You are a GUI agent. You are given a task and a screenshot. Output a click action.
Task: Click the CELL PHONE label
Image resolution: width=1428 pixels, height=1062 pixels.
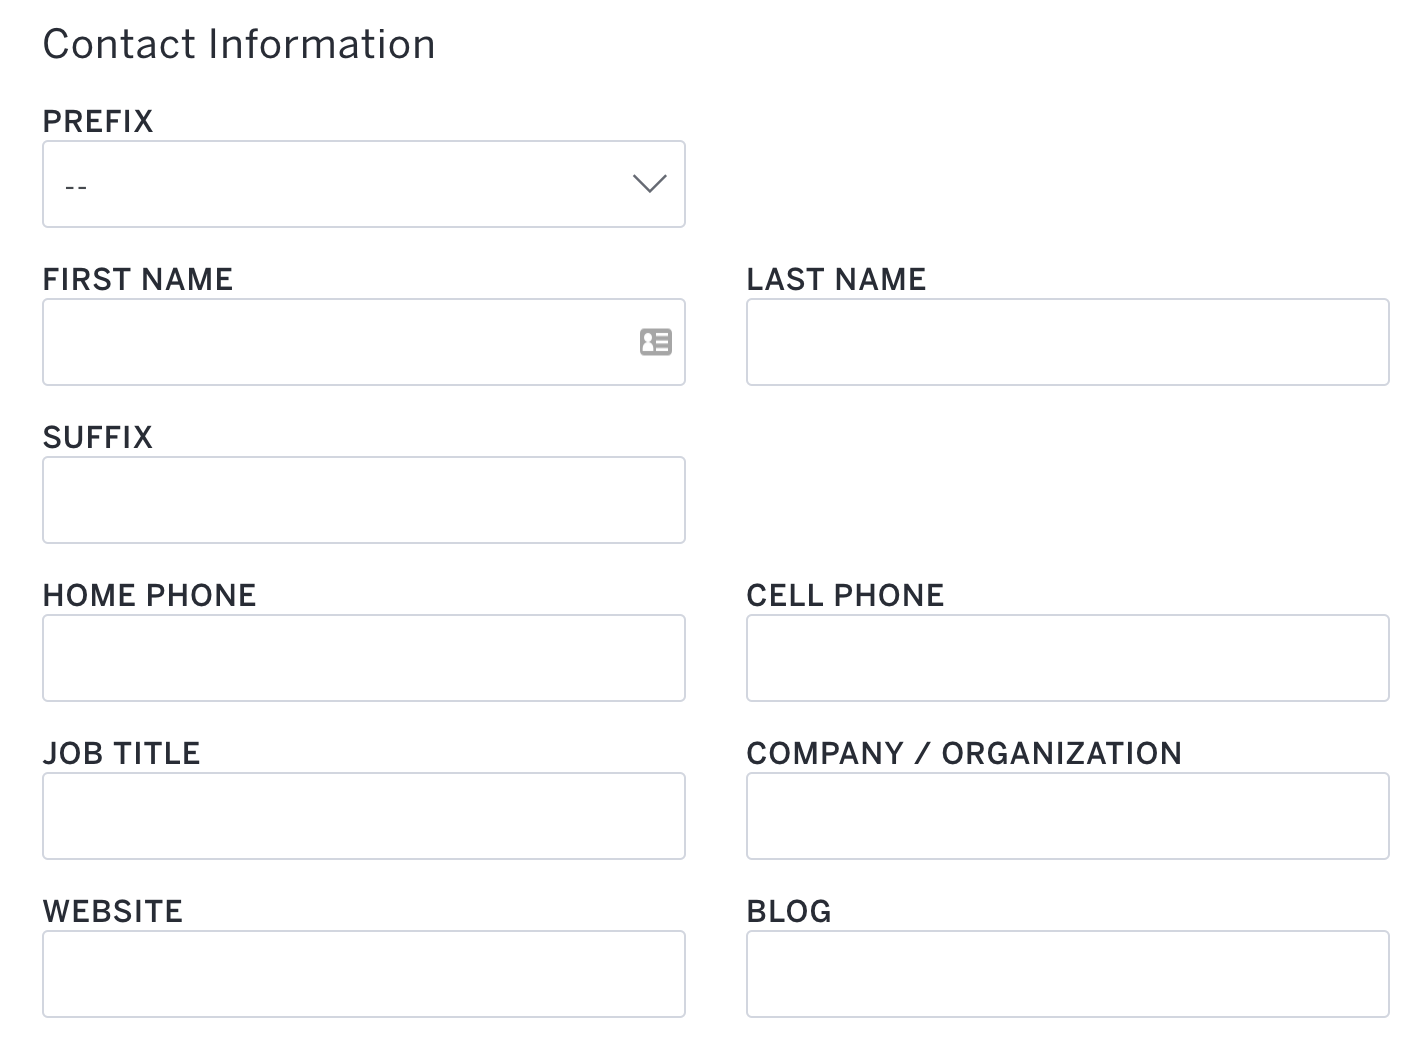point(845,595)
